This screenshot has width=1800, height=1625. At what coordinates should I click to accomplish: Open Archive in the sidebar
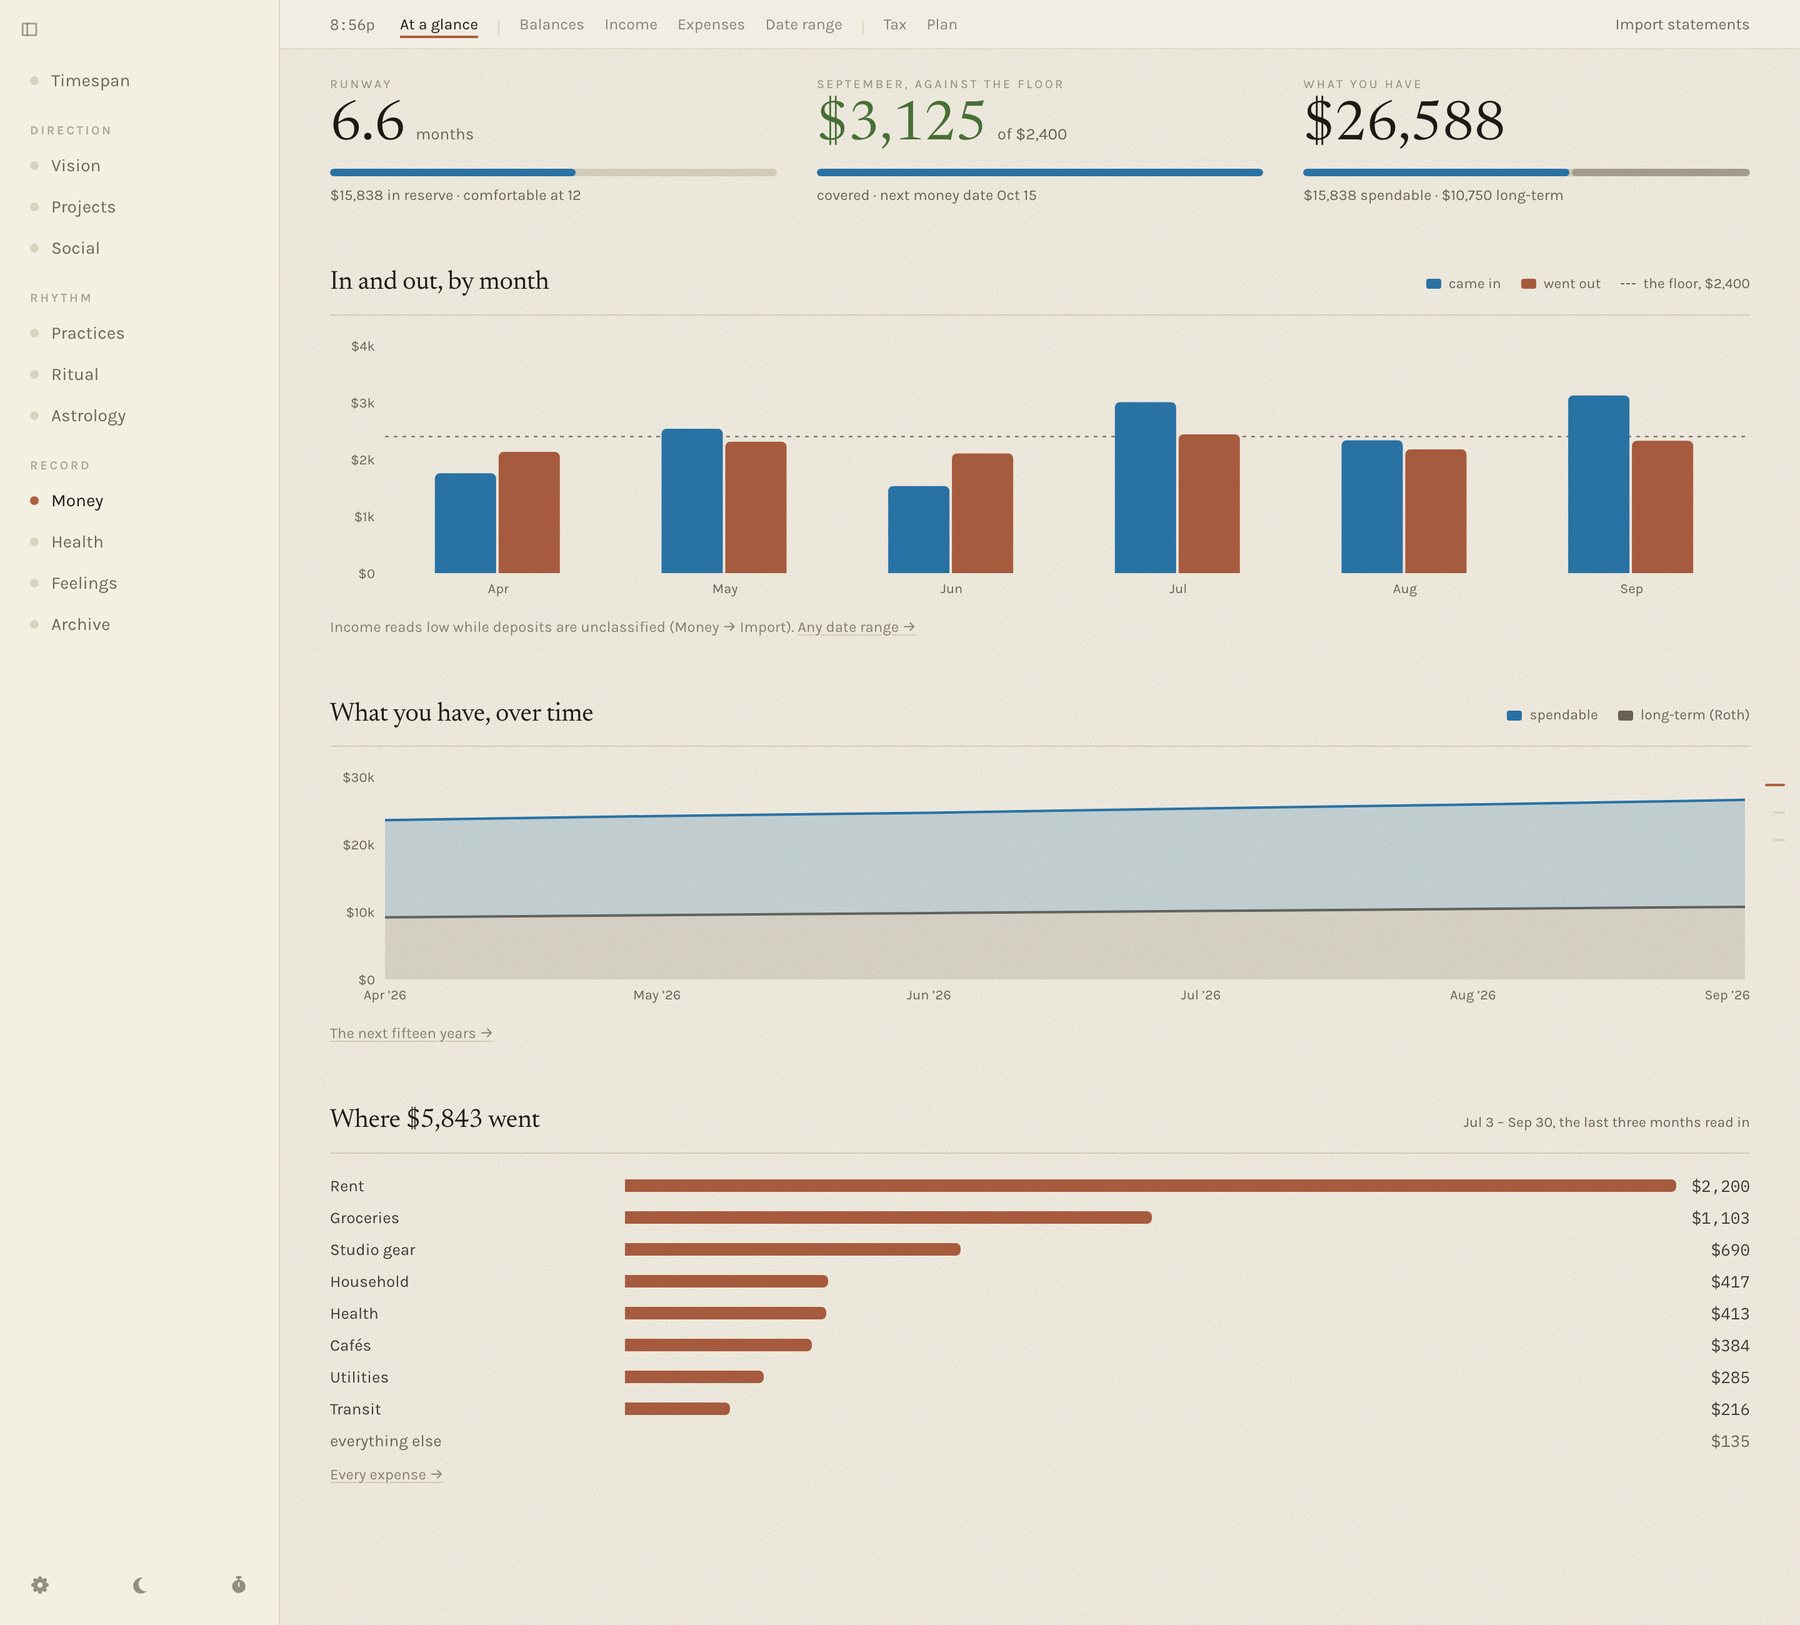[x=80, y=624]
